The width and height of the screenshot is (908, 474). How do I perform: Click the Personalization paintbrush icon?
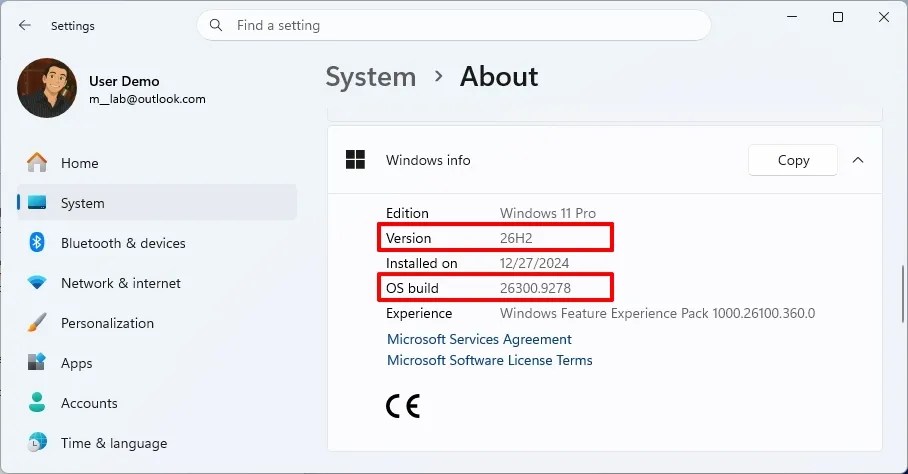pos(37,322)
